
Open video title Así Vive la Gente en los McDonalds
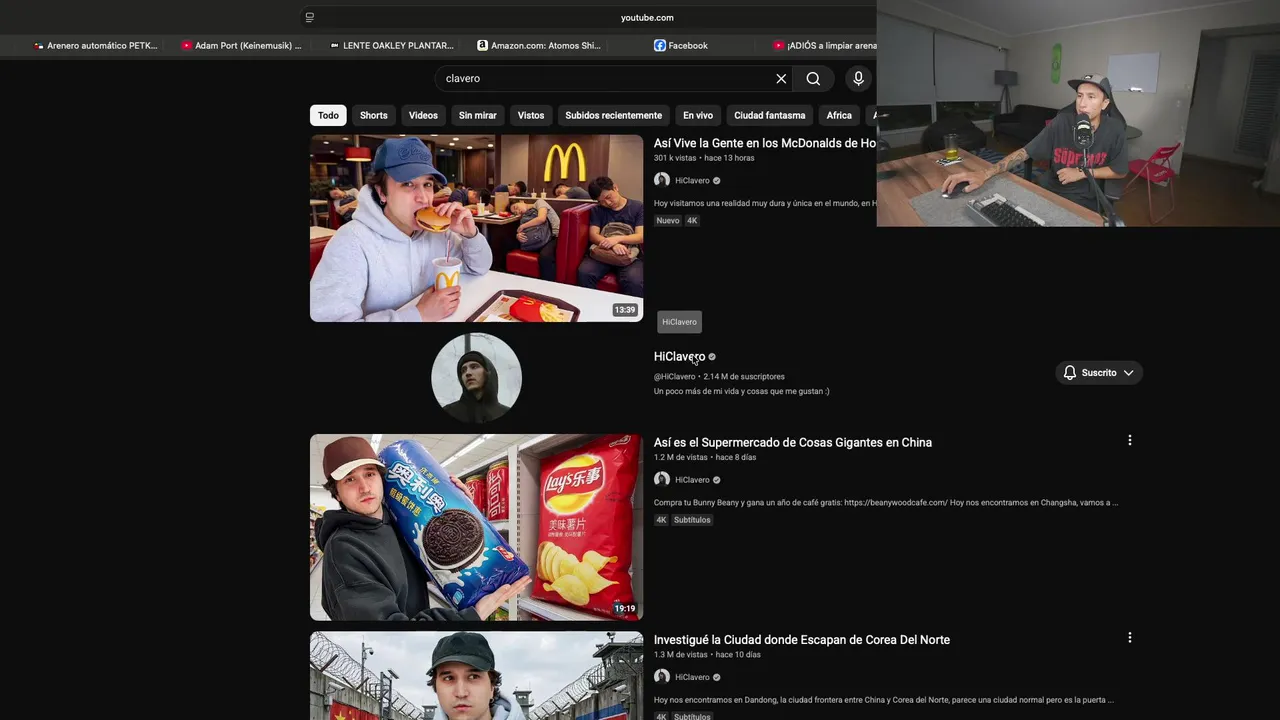tap(765, 143)
